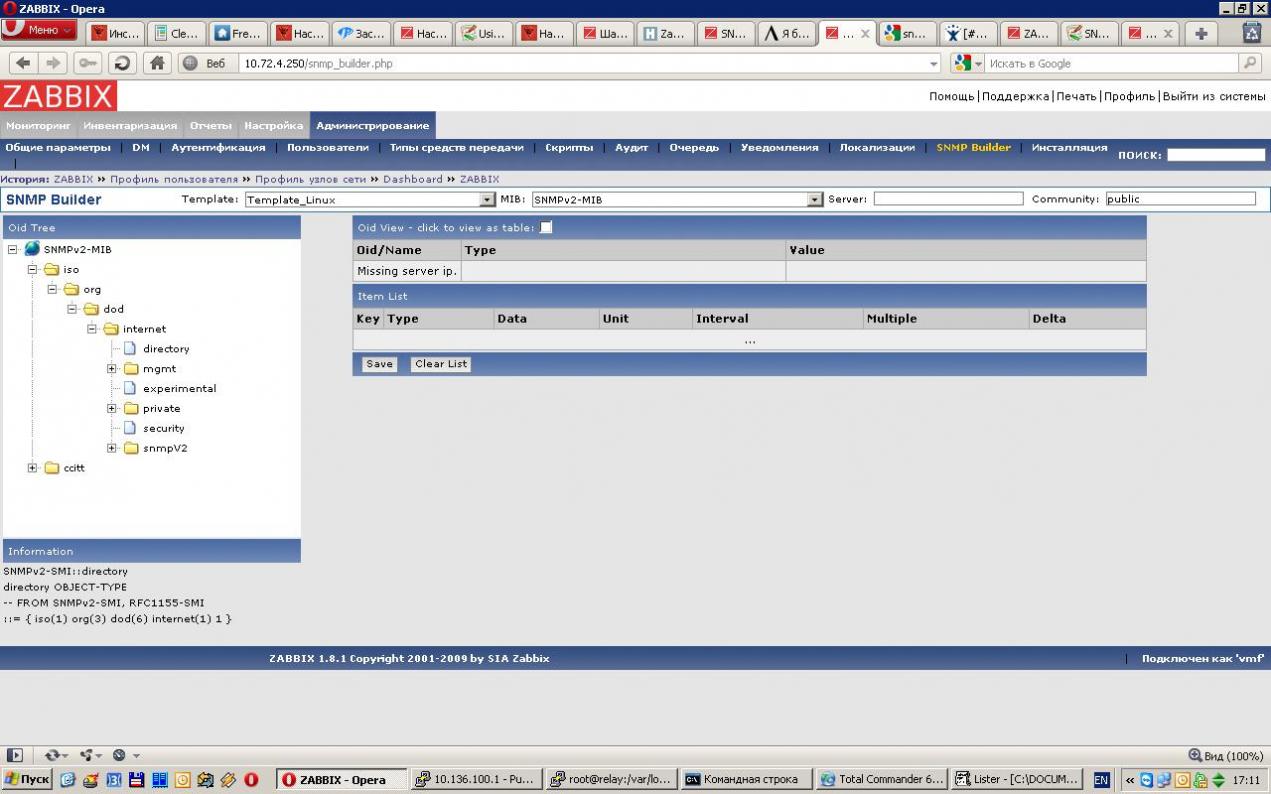
Task: Open the Google search engine dropdown arrow
Action: [979, 63]
